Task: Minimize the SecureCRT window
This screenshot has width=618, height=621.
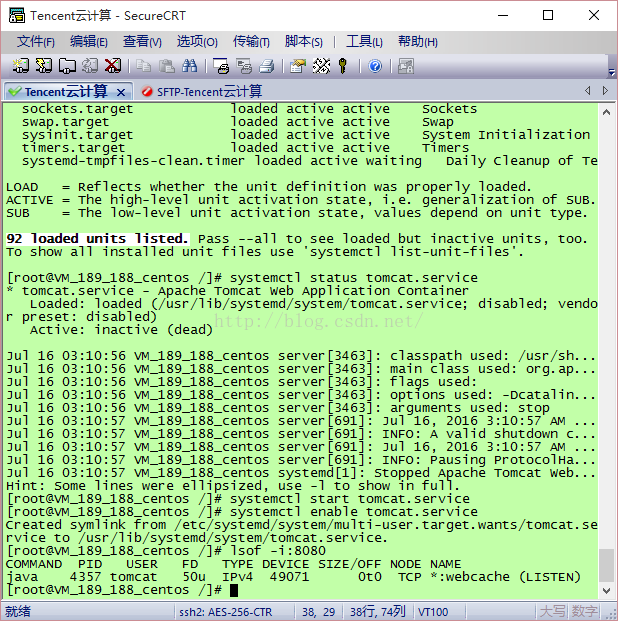Action: pos(503,15)
